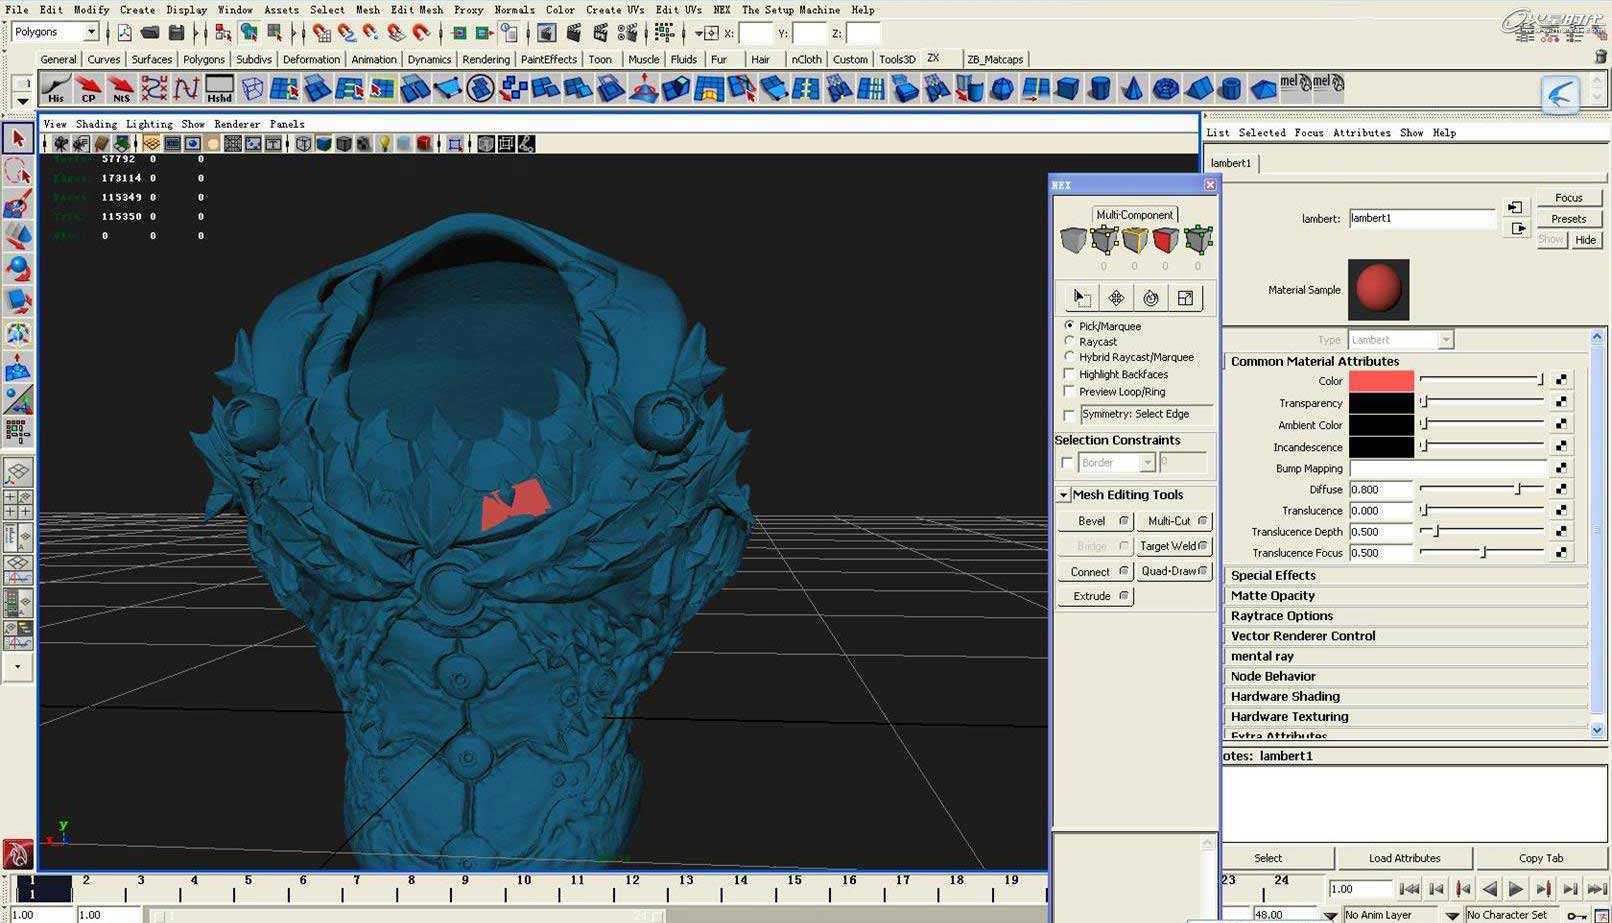Screen dimensions: 1612x923
Task: Enable Highlight Backfaces checkbox
Action: click(1069, 374)
